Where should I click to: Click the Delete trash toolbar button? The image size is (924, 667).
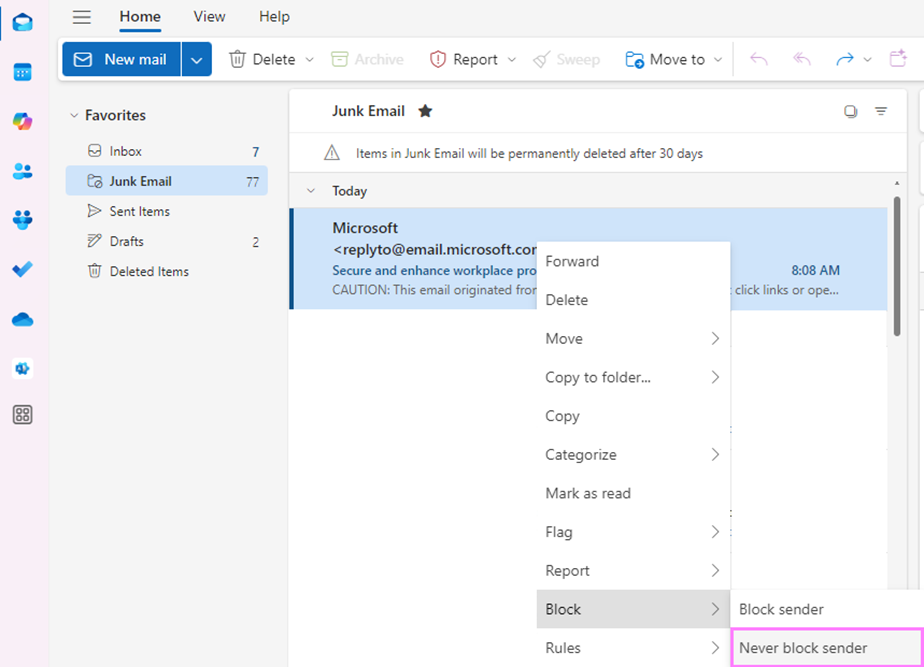[263, 59]
